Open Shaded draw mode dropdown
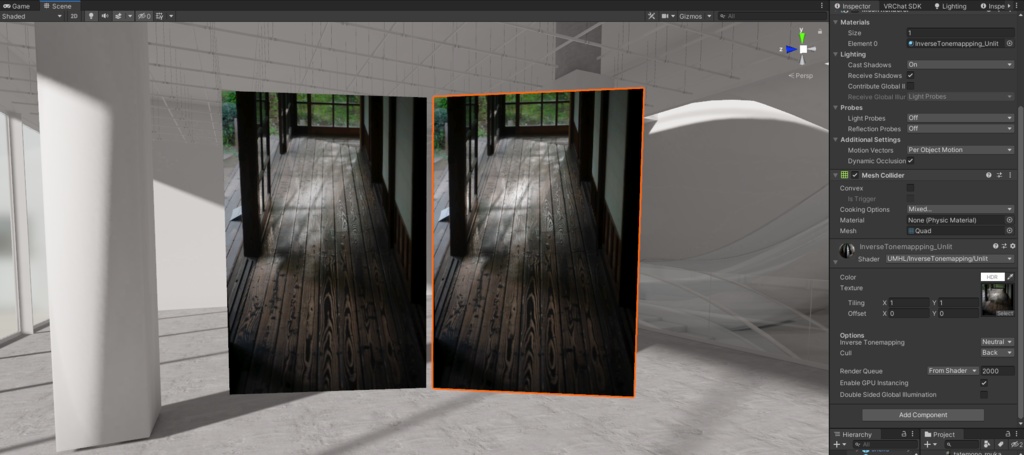Screen dimensions: 1024x455 (32, 16)
